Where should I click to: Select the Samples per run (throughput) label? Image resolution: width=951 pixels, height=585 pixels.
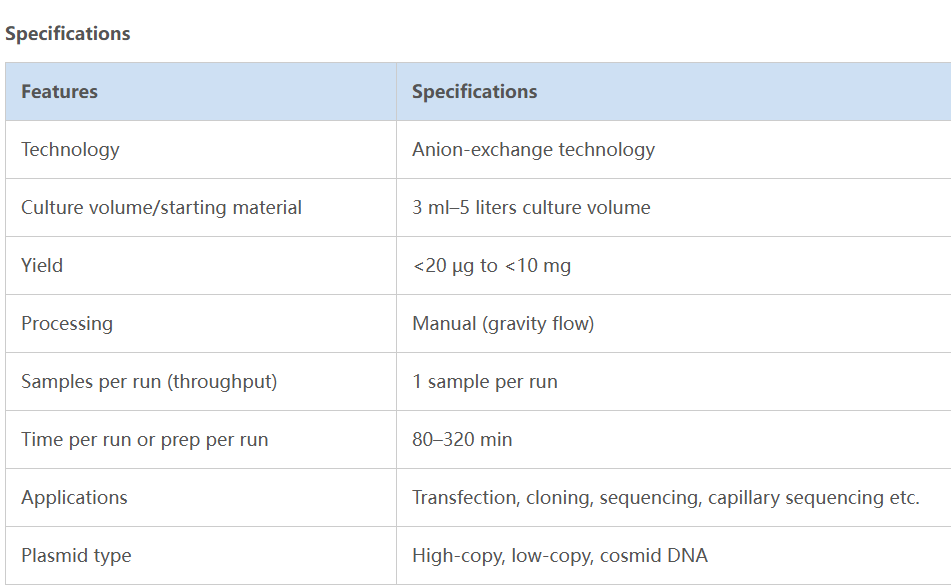pyautogui.click(x=149, y=382)
